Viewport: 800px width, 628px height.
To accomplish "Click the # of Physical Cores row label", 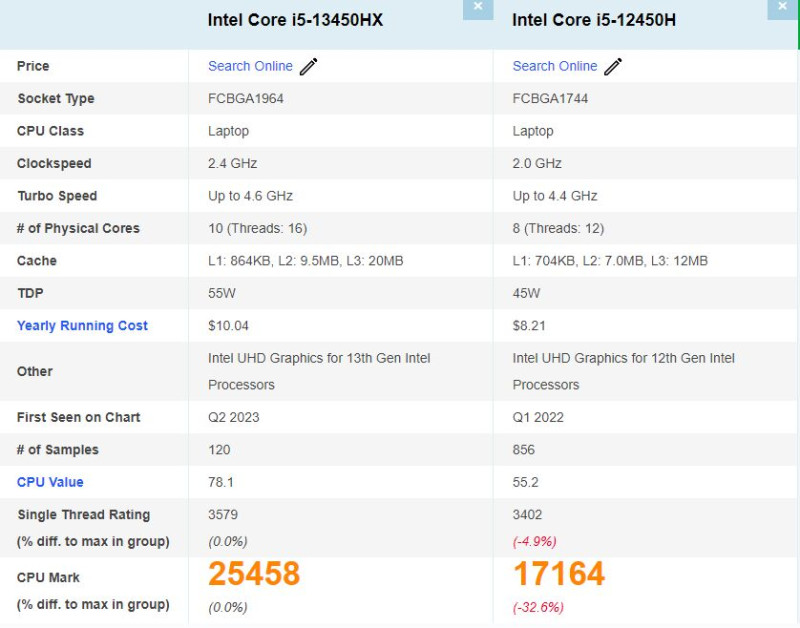I will click(78, 228).
